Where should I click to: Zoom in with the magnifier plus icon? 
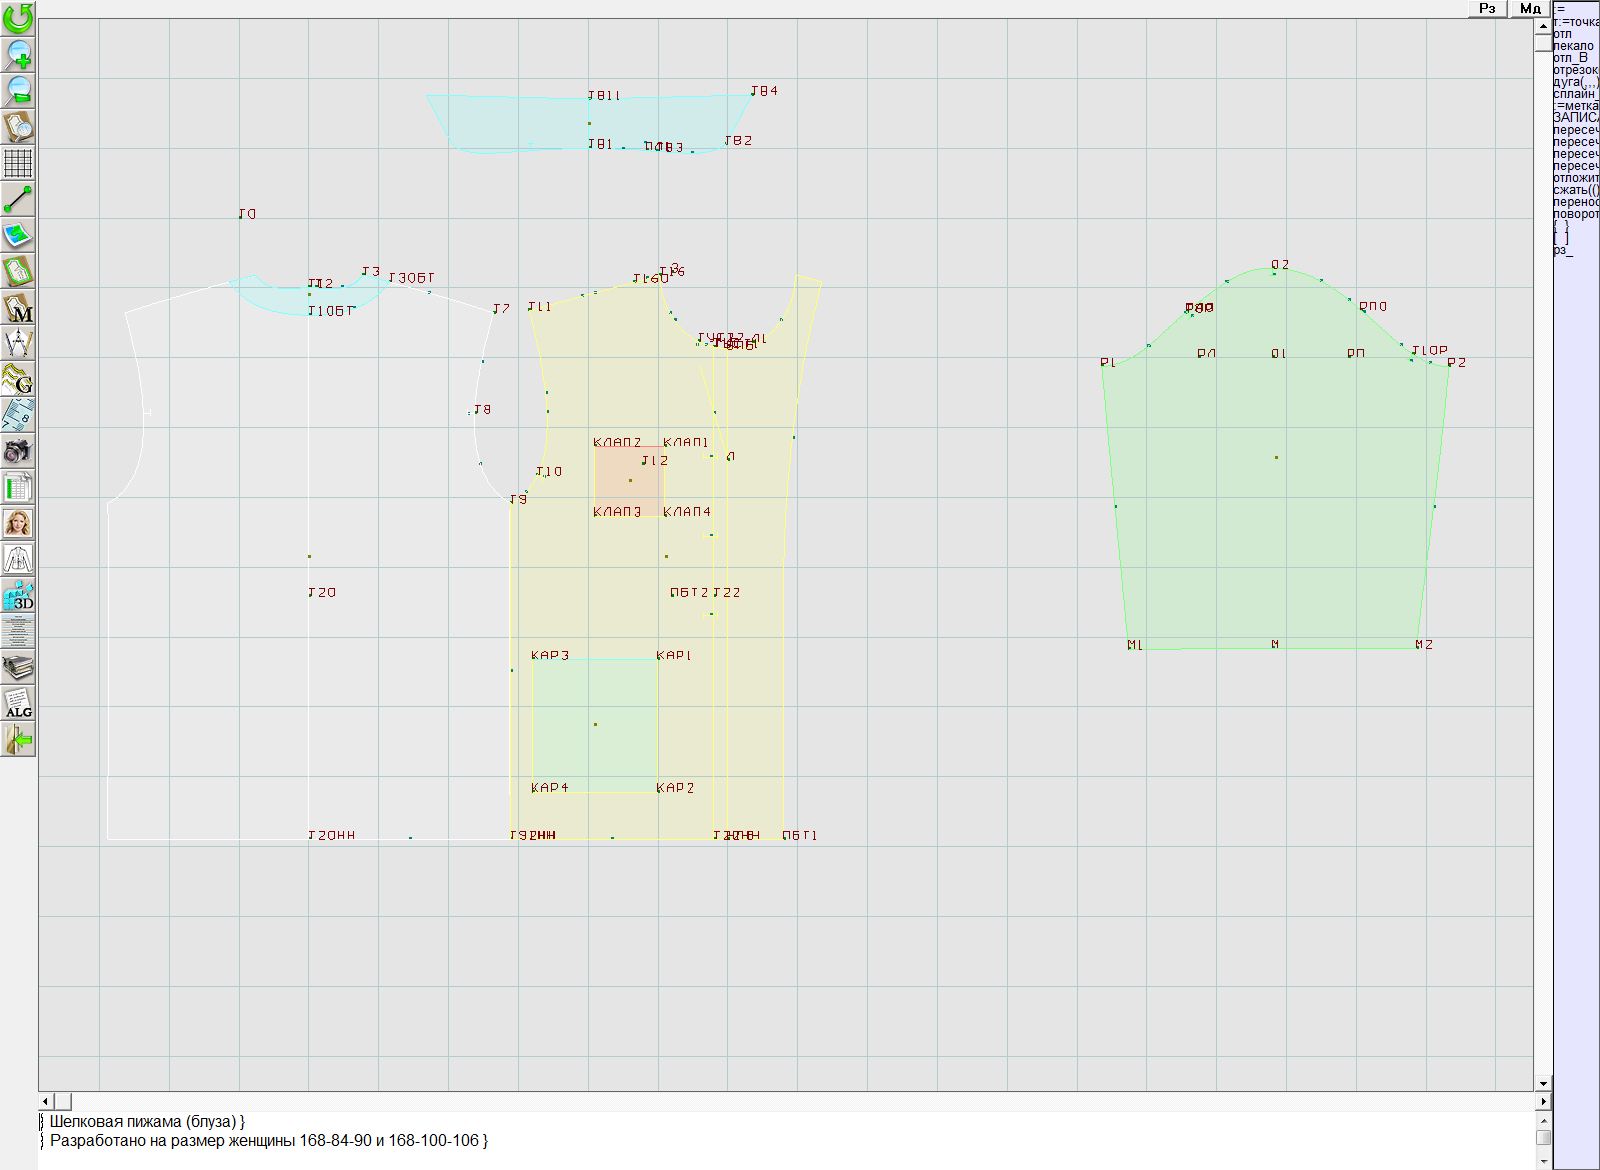[18, 54]
